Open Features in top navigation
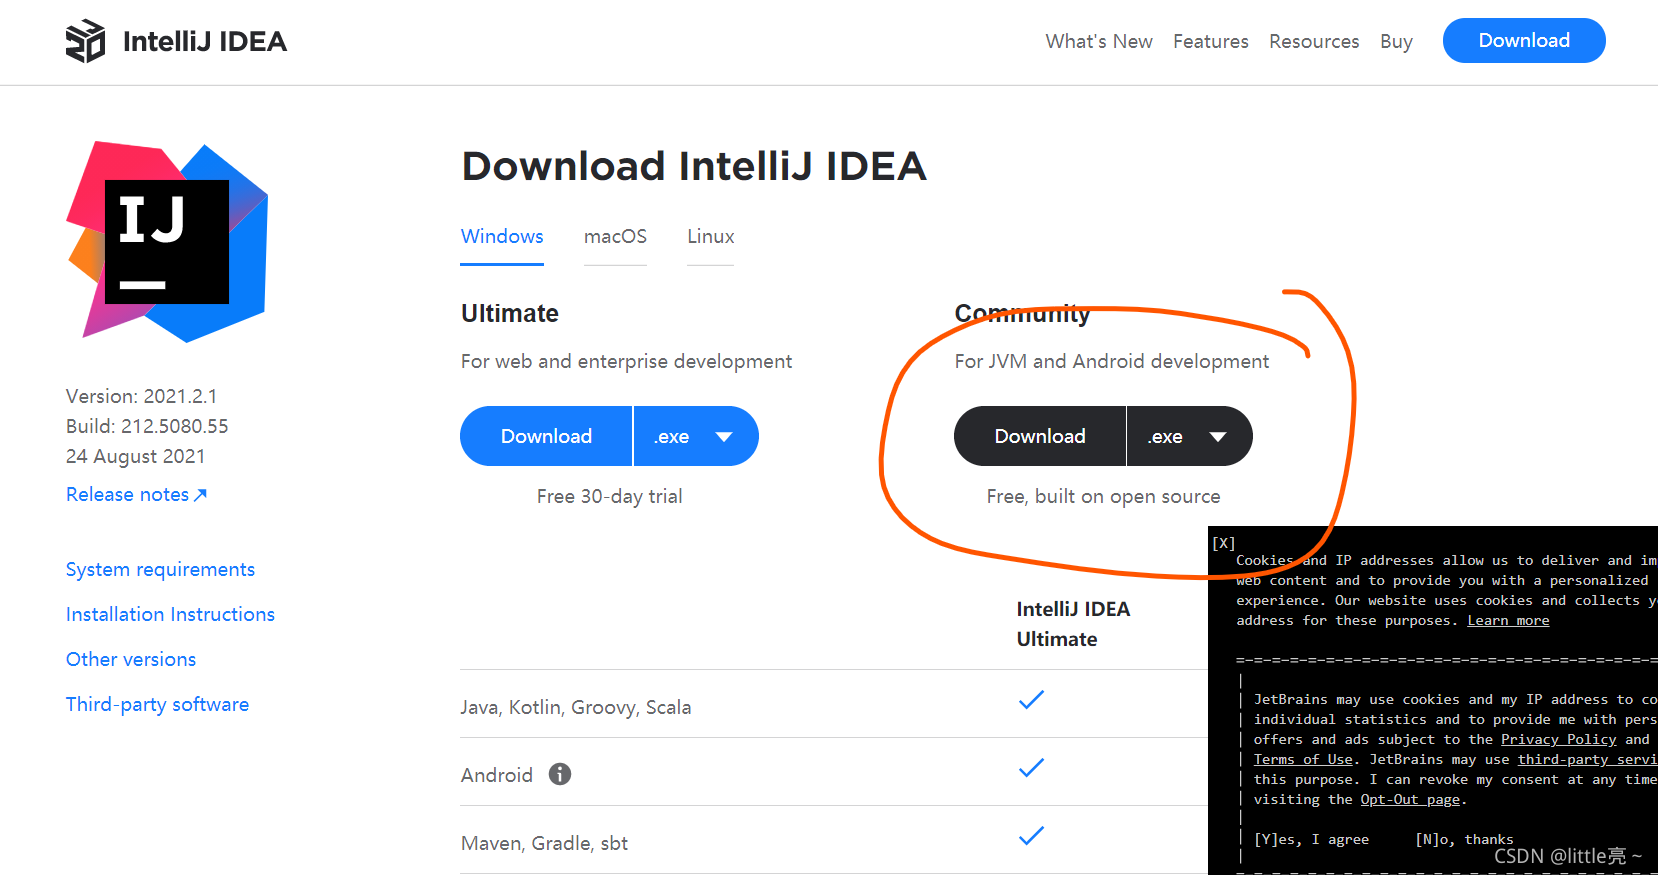The width and height of the screenshot is (1658, 875). [x=1211, y=41]
